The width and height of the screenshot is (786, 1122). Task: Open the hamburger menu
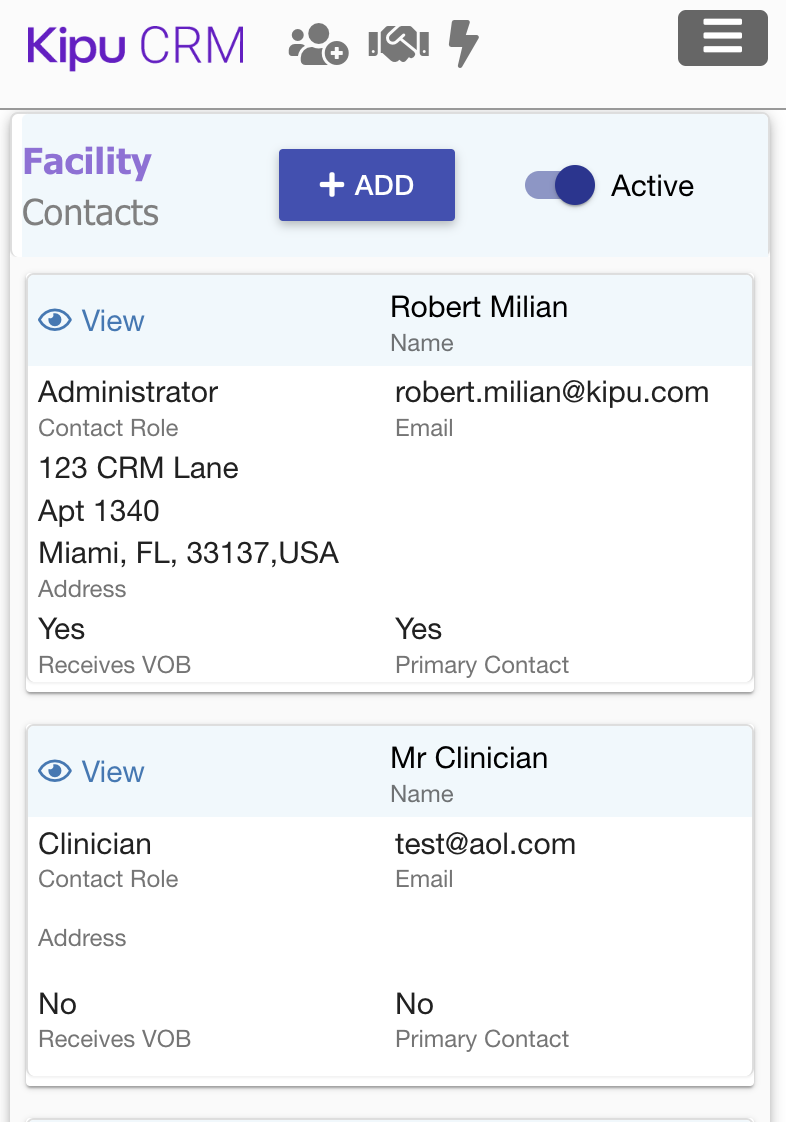[x=722, y=38]
